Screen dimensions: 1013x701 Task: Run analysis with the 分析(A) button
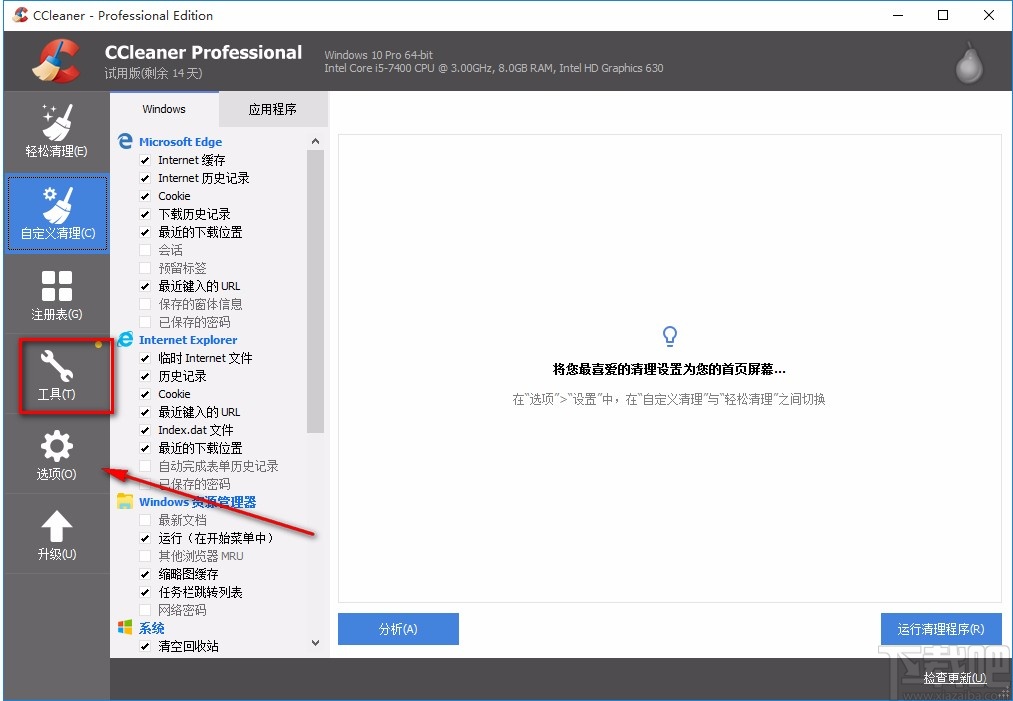coord(398,629)
